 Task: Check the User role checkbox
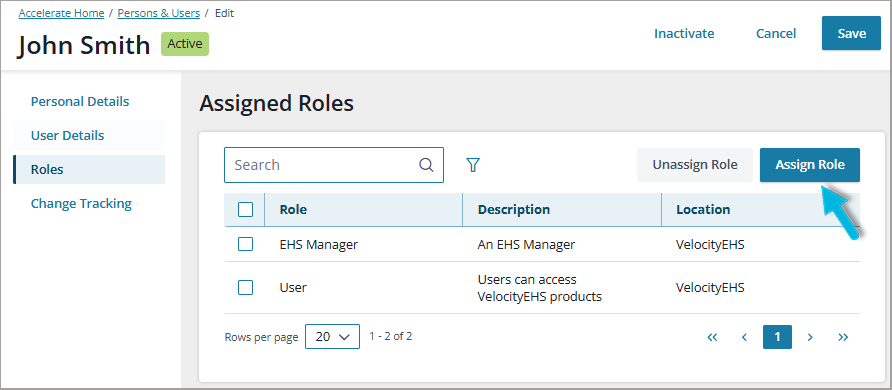click(x=245, y=288)
